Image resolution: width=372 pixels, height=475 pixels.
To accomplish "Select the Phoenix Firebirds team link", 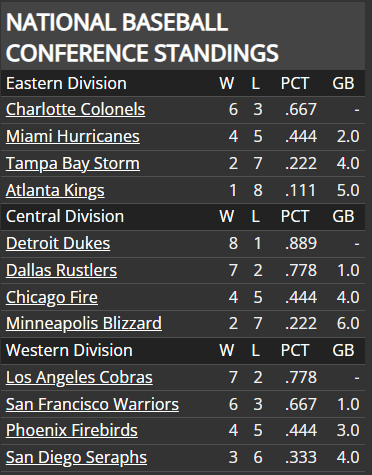I will [72, 430].
